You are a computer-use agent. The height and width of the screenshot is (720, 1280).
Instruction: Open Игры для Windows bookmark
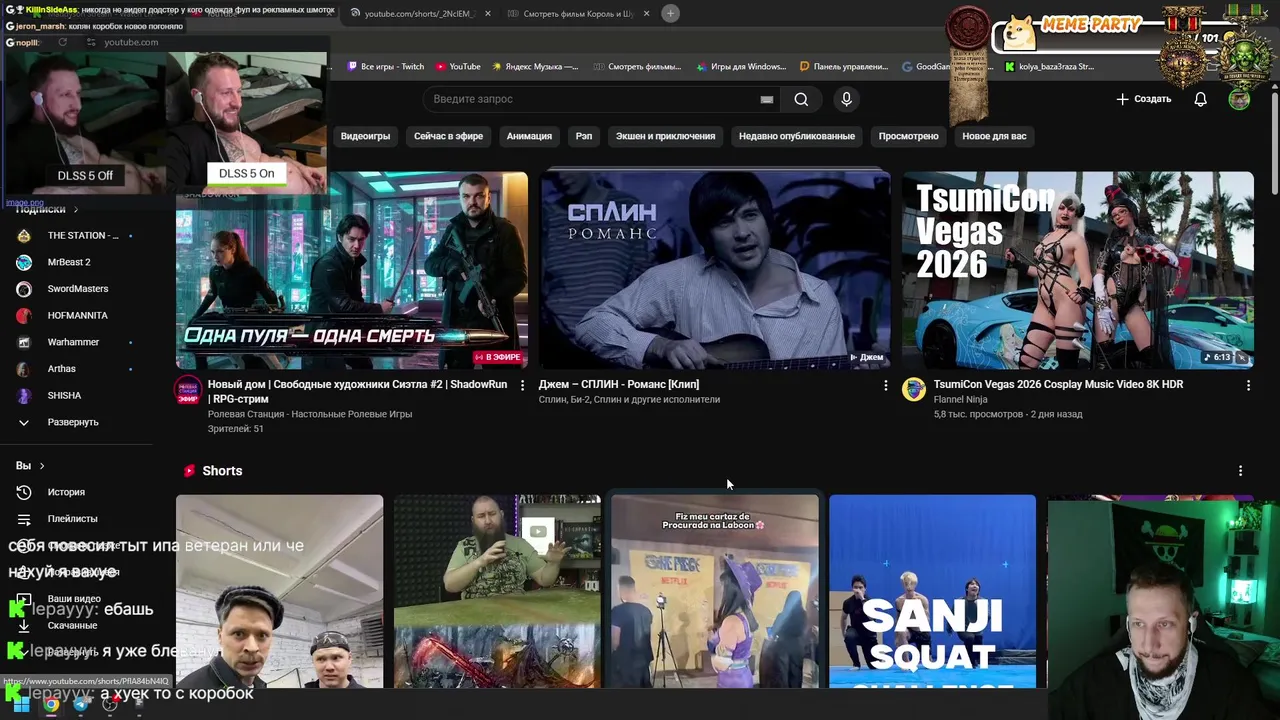[x=741, y=67]
